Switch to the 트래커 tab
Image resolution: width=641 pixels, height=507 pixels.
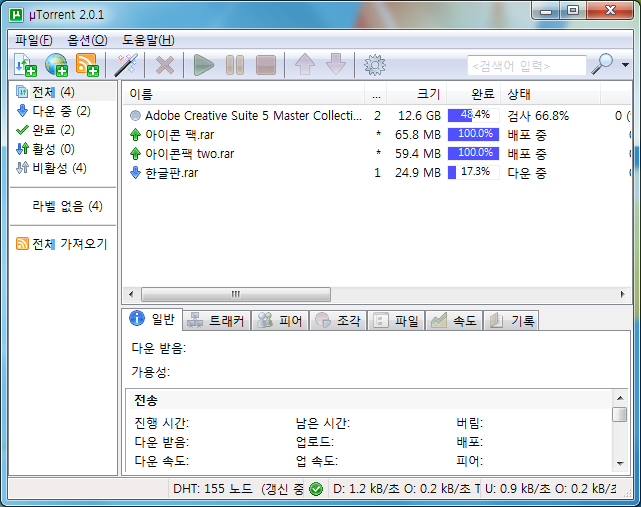pyautogui.click(x=216, y=321)
